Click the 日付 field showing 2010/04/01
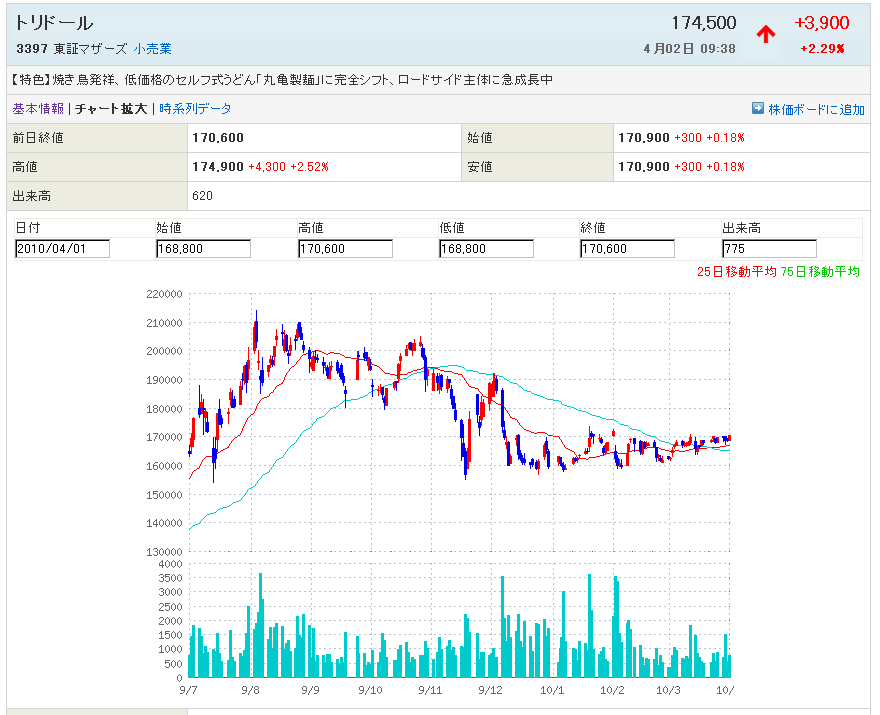 [x=62, y=249]
